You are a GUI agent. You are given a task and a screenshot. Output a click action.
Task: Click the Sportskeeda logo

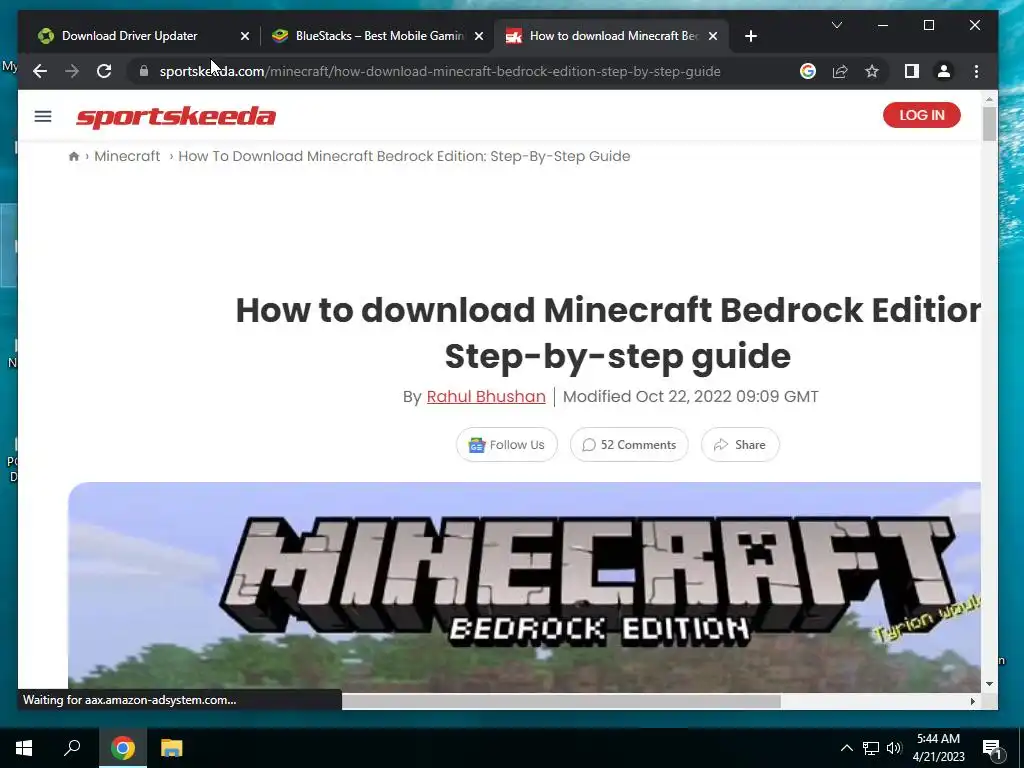pos(176,116)
